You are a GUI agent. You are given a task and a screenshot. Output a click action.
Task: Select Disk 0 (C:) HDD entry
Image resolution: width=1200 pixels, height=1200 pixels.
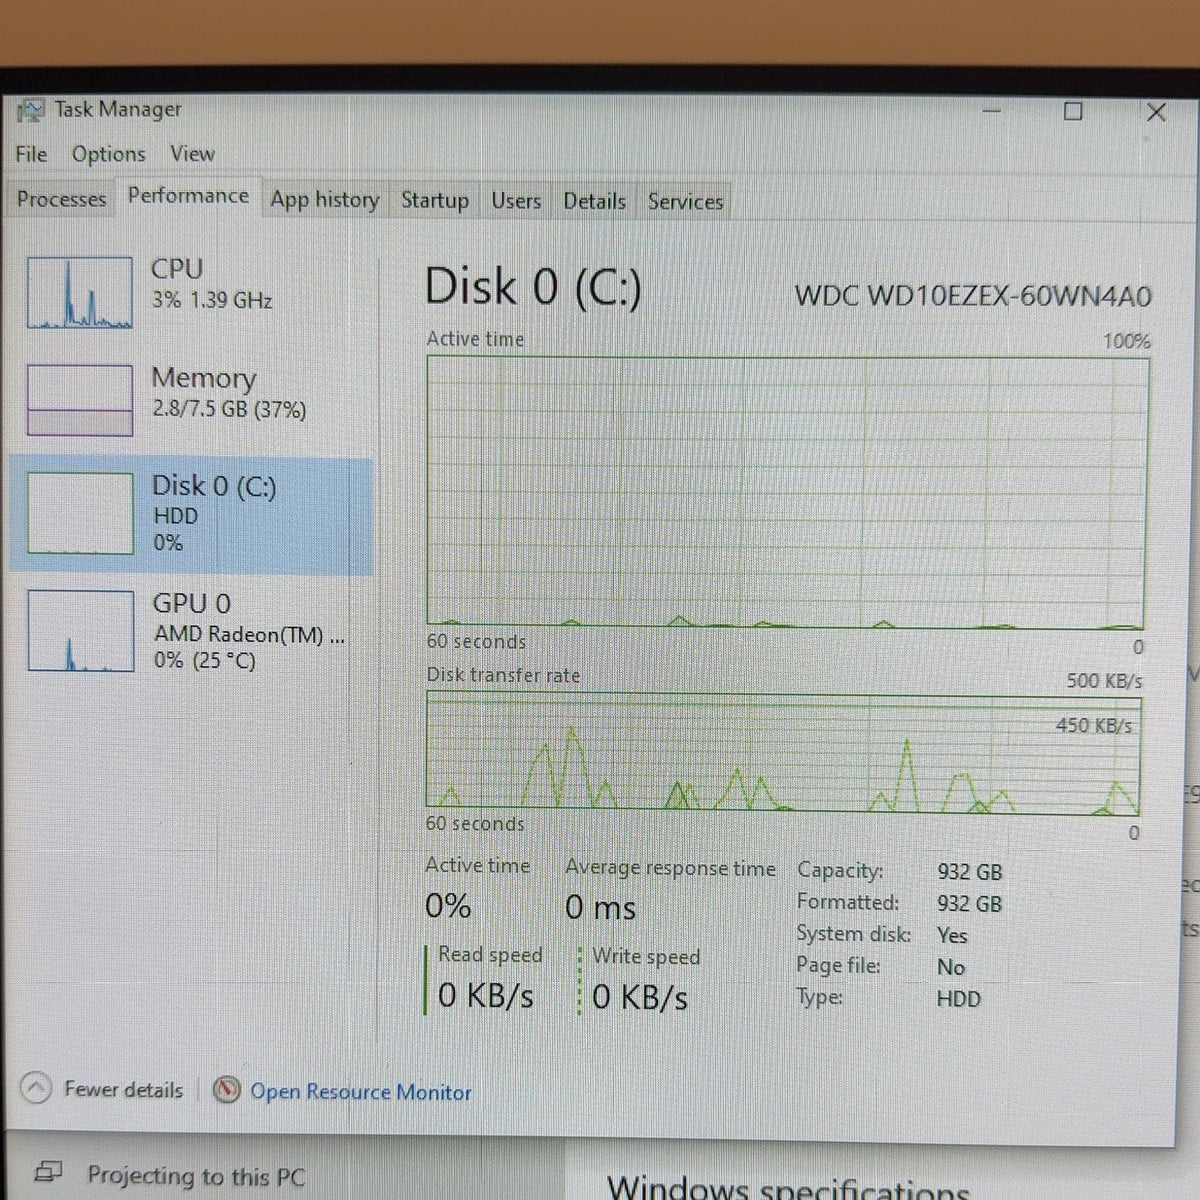point(192,515)
